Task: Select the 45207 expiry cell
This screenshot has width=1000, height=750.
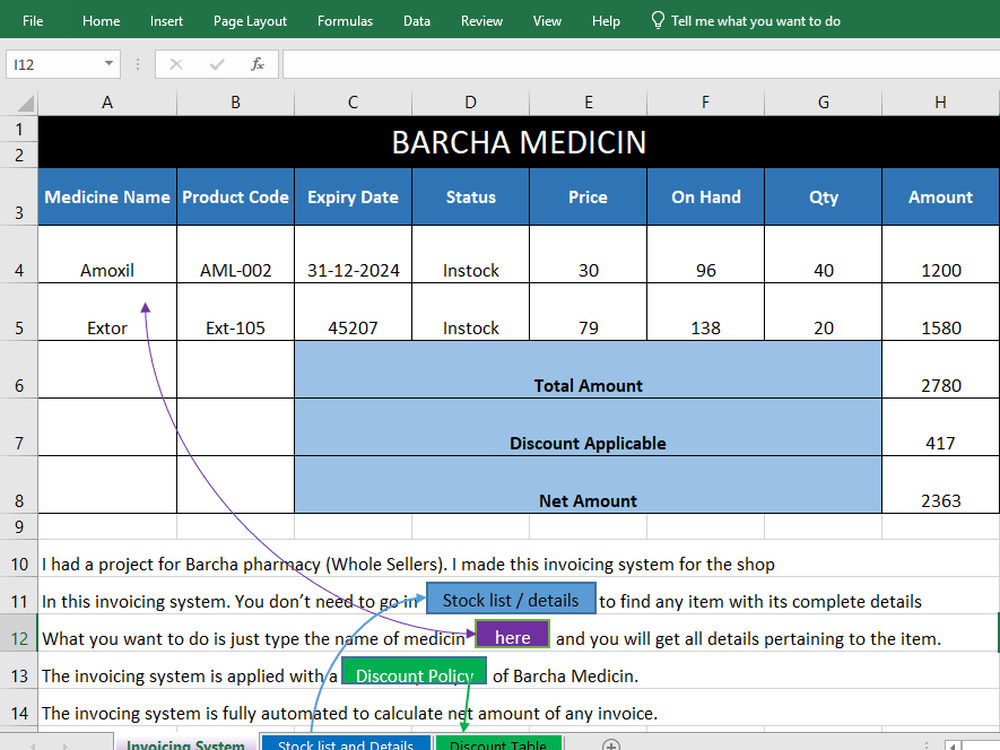Action: point(353,312)
